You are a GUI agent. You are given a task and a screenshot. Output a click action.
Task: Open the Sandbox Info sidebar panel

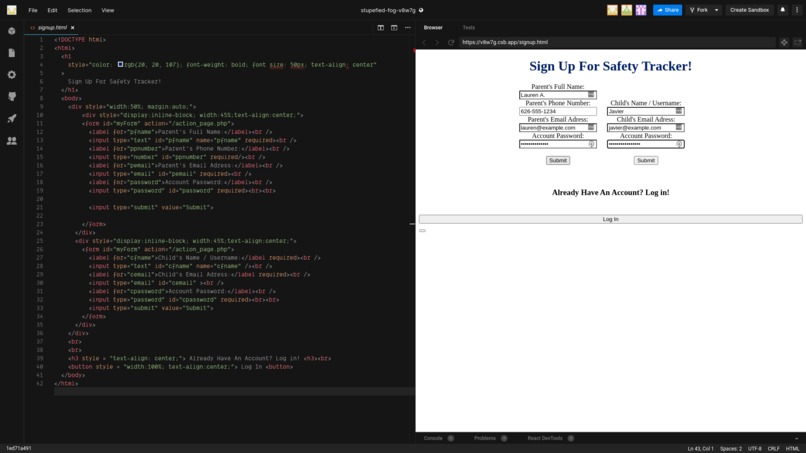pos(12,31)
